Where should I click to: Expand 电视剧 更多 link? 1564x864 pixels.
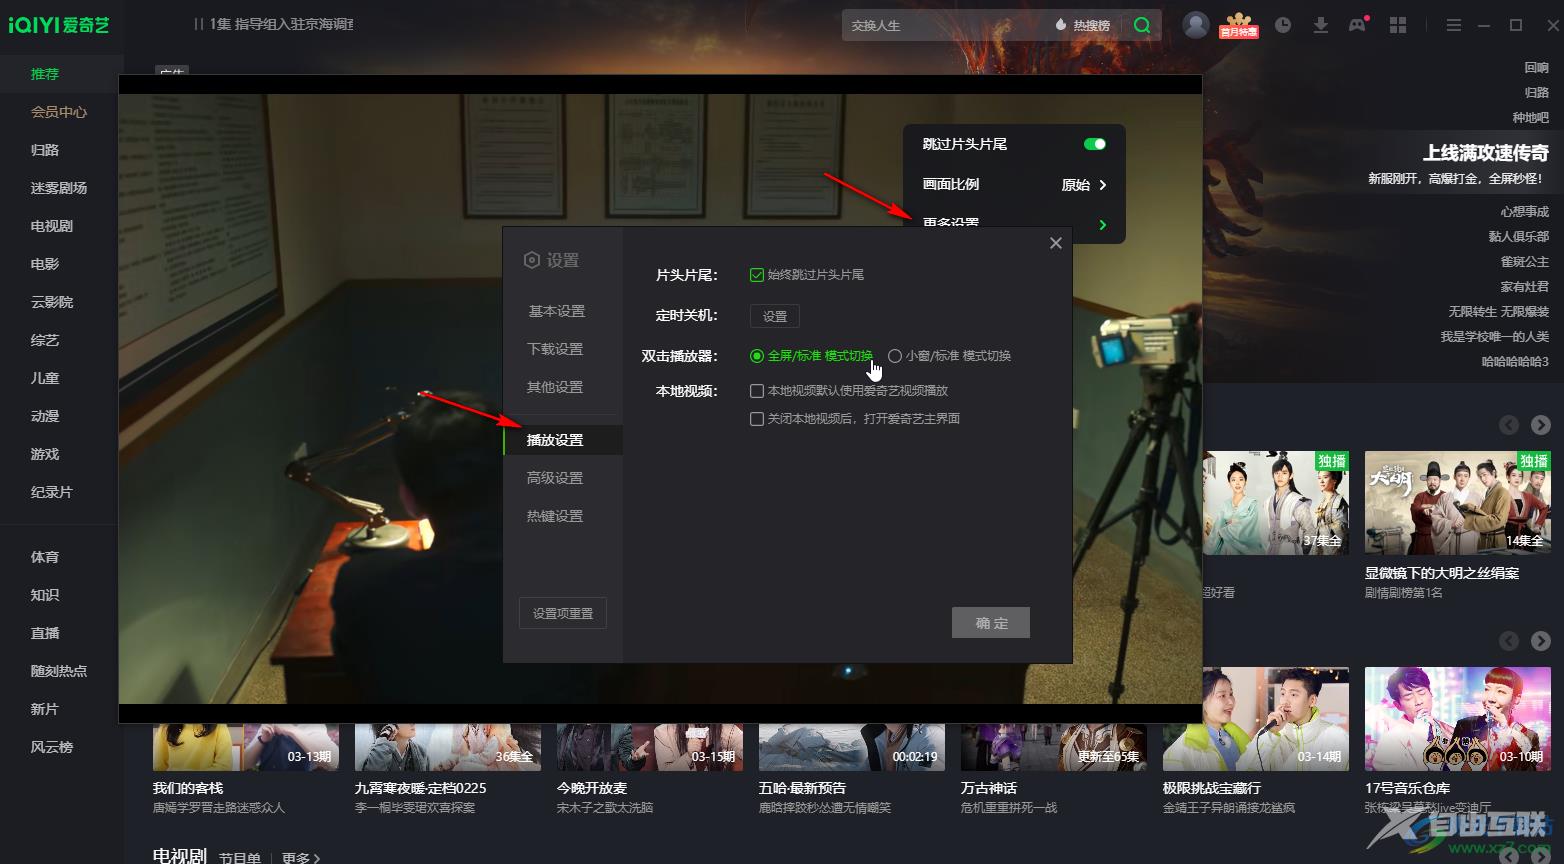301,858
